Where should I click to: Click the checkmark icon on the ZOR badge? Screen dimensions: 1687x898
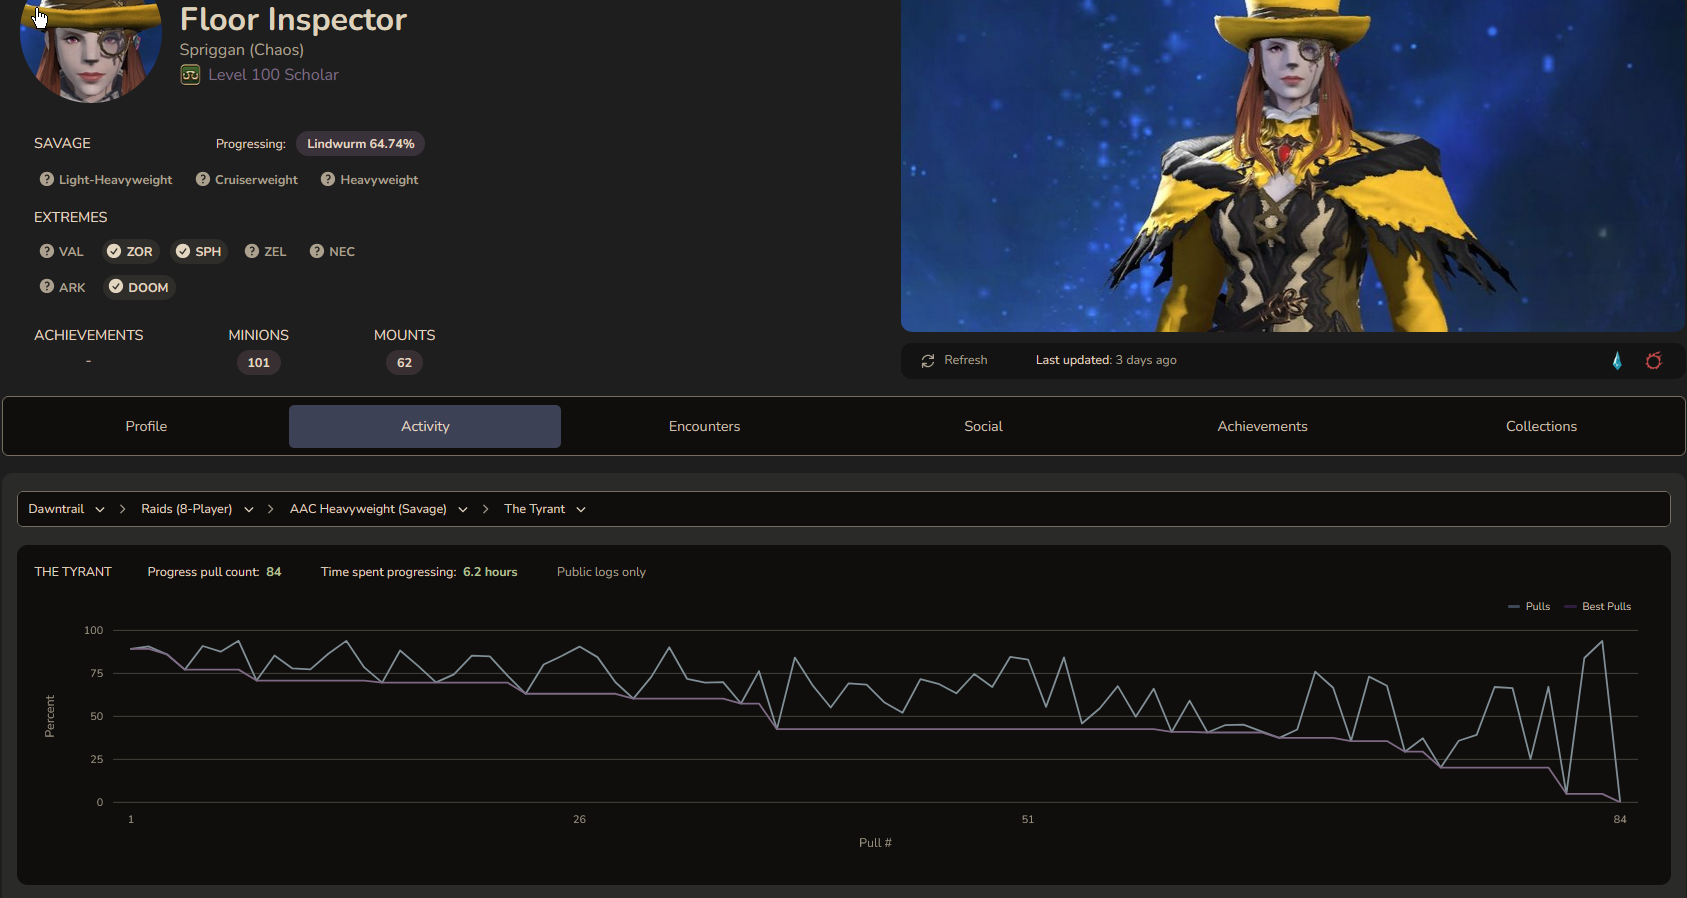coord(114,251)
